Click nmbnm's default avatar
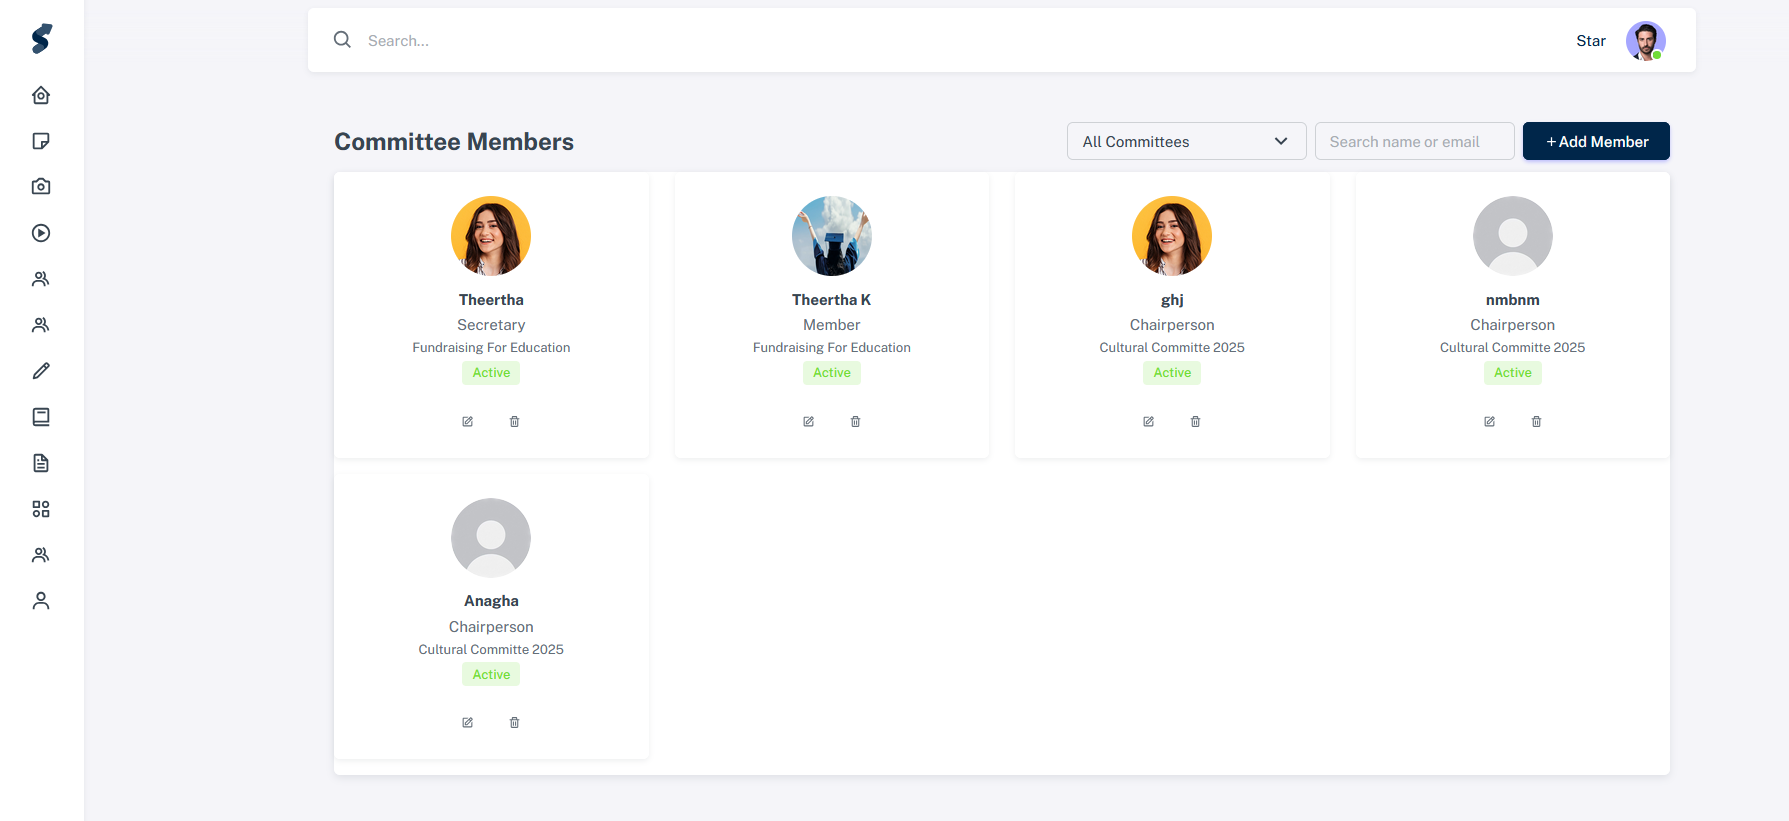 [x=1513, y=236]
